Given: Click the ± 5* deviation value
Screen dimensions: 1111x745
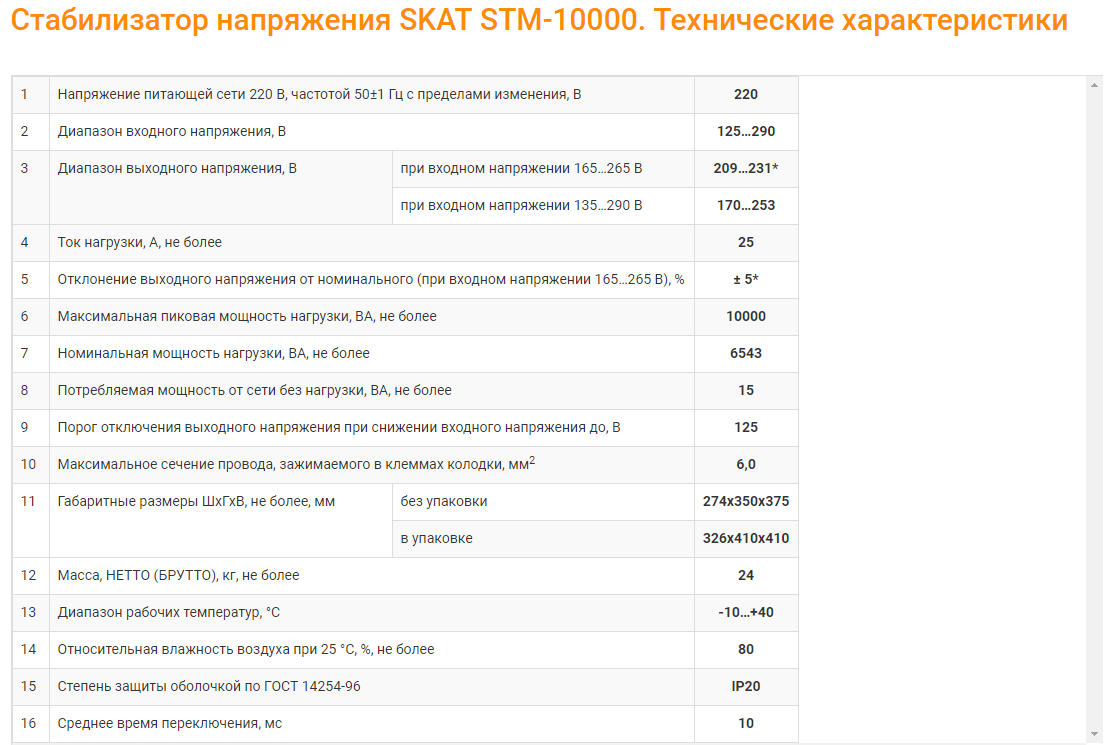Looking at the screenshot, I should coord(746,279).
